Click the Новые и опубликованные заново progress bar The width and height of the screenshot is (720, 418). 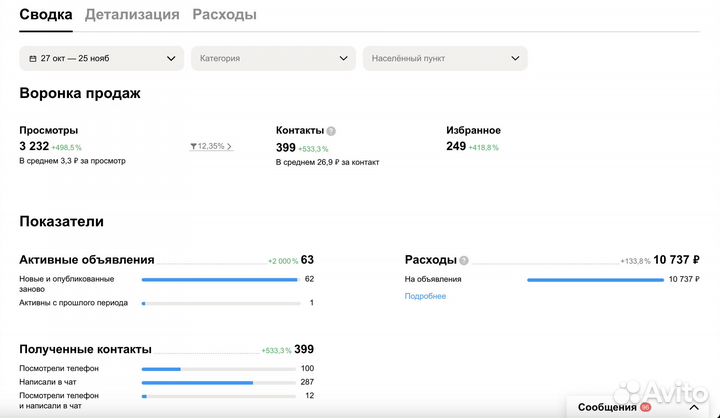(x=220, y=279)
